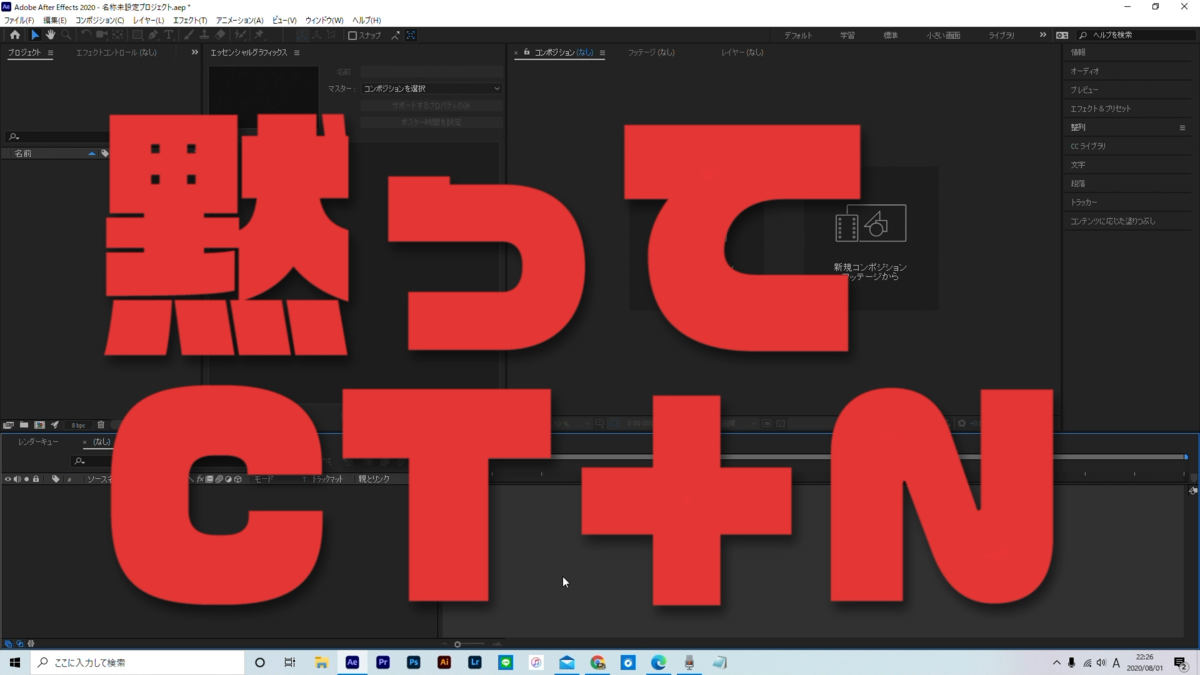Open the トラッカー panel
The height and width of the screenshot is (675, 1200).
[1084, 202]
